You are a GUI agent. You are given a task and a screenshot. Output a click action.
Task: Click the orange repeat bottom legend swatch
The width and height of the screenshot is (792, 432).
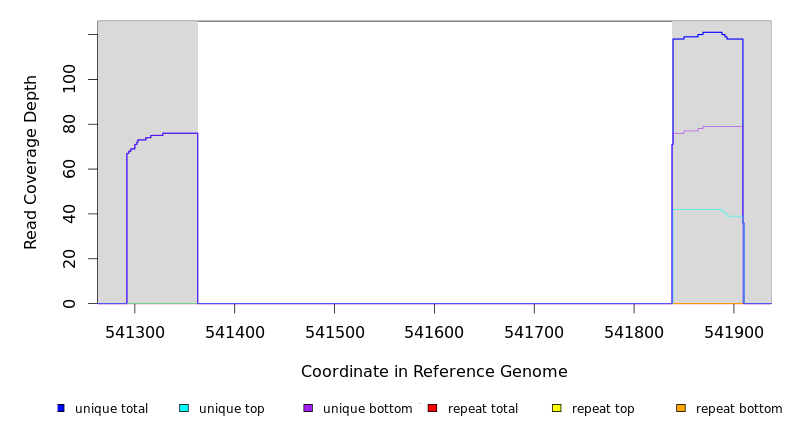point(681,408)
